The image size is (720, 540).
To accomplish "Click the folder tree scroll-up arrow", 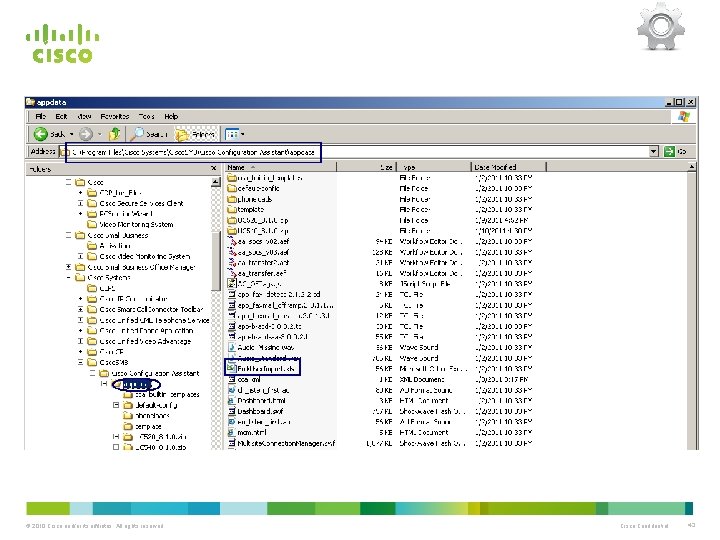I will coord(215,182).
